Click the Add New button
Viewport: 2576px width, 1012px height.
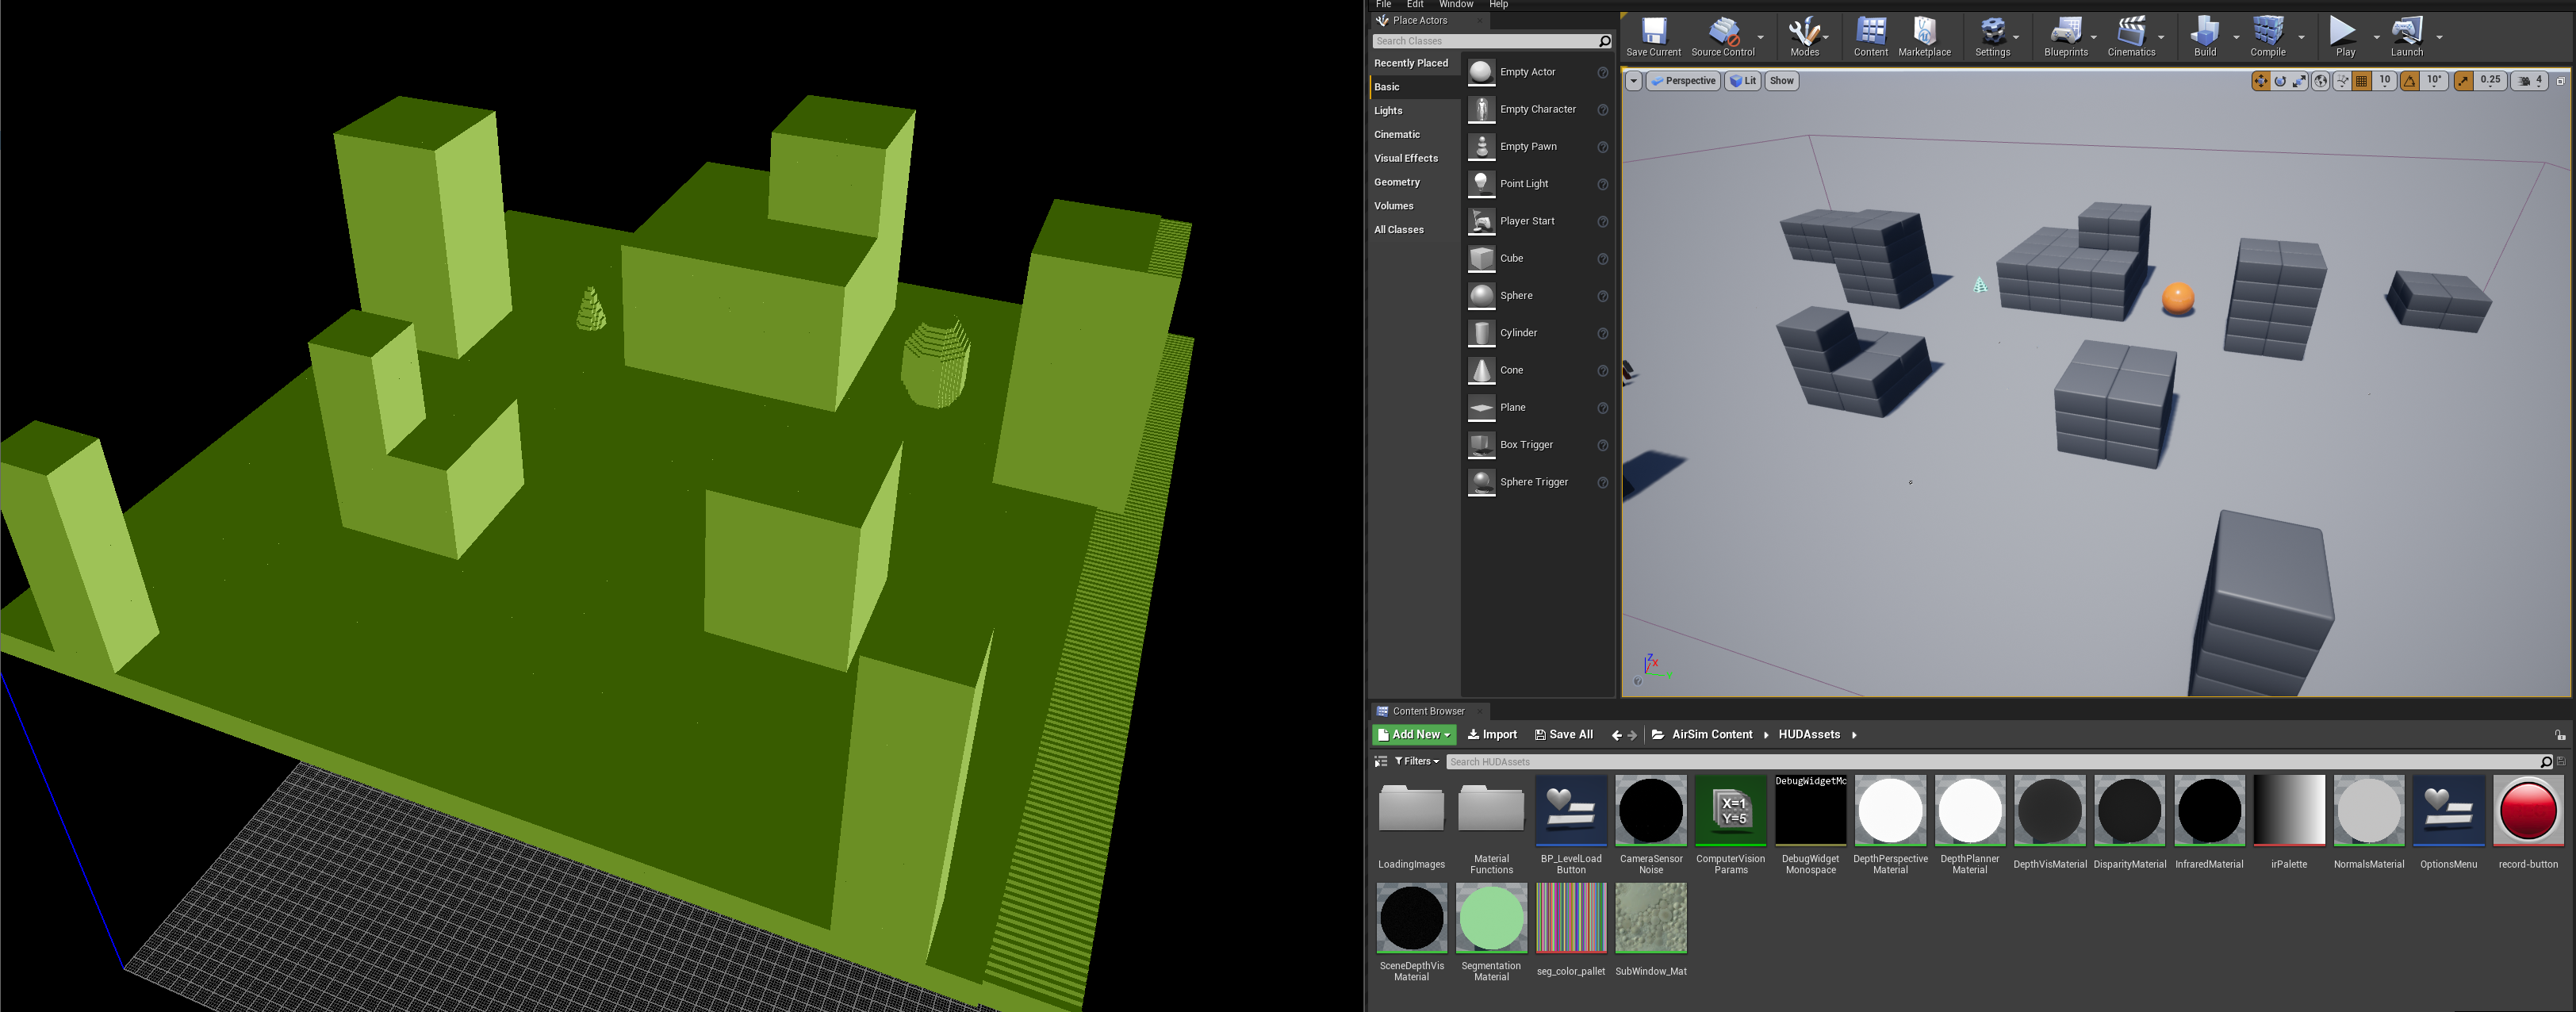point(1414,734)
